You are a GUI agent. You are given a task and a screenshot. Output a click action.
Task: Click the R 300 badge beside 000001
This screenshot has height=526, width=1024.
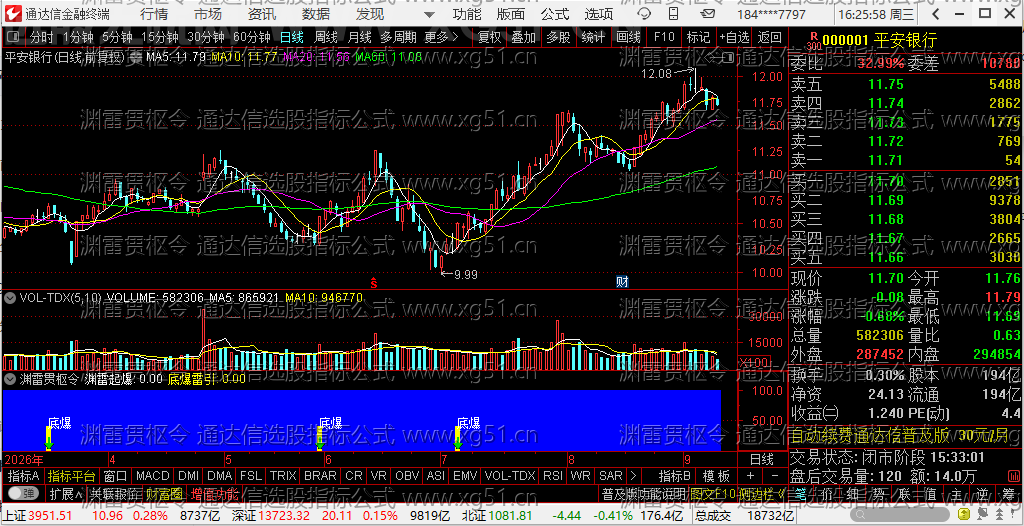(x=813, y=41)
